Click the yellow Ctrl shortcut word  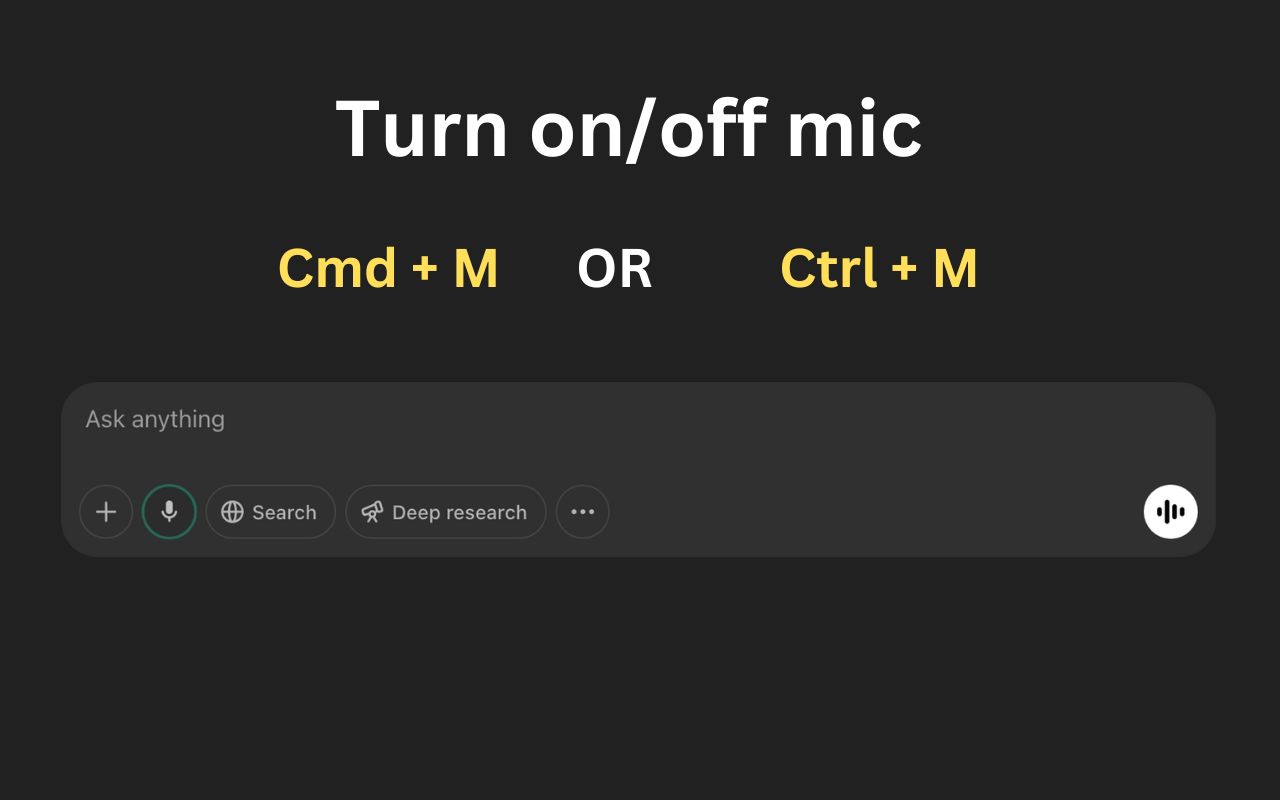point(829,269)
